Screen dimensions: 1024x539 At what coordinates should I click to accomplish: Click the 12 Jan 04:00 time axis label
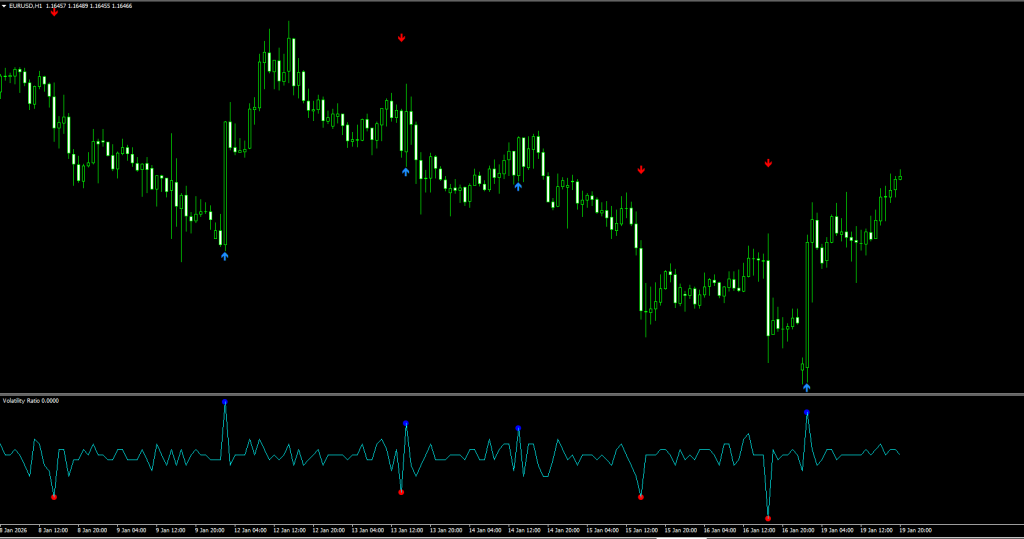tap(251, 531)
